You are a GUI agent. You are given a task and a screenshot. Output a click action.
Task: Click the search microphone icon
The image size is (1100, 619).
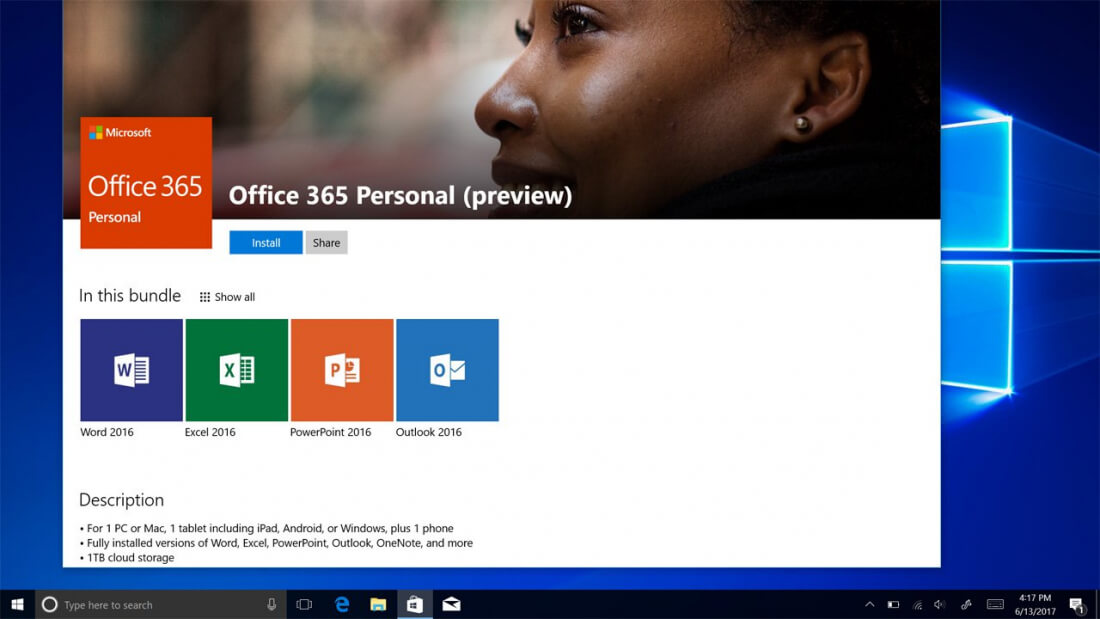tap(271, 604)
